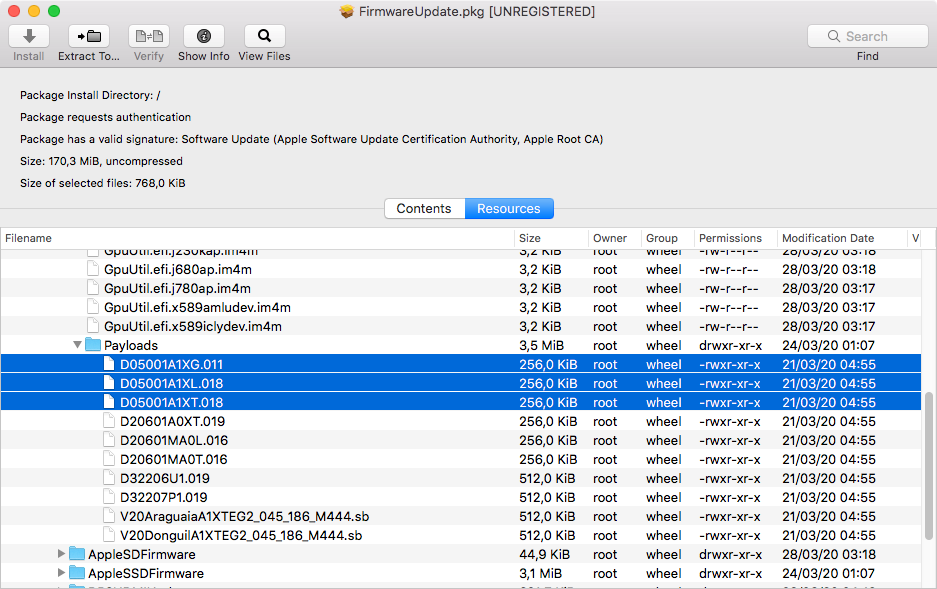Click file icon of D32207P1.019
The width and height of the screenshot is (937, 589).
(109, 497)
